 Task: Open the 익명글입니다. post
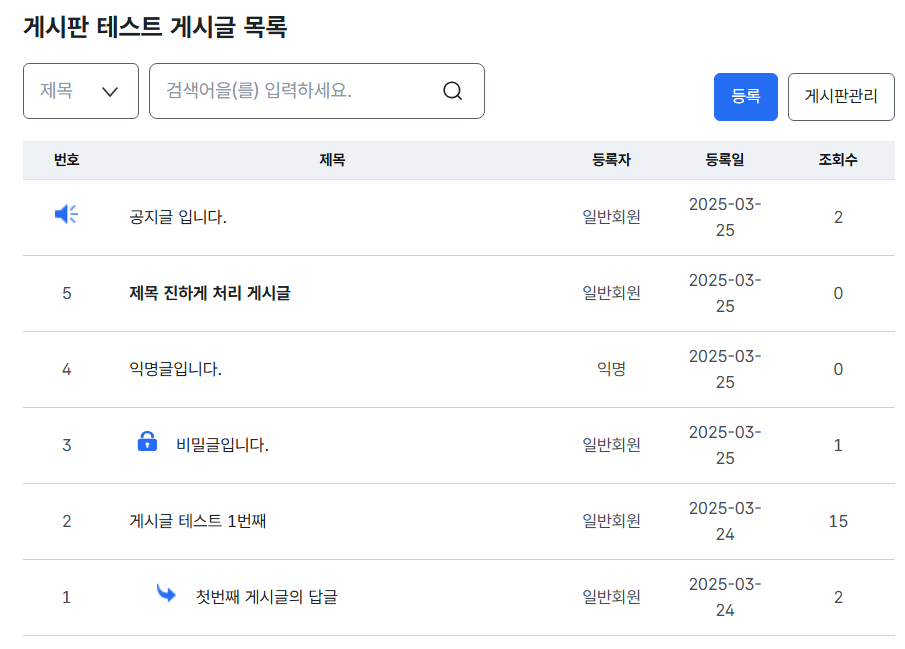click(175, 369)
